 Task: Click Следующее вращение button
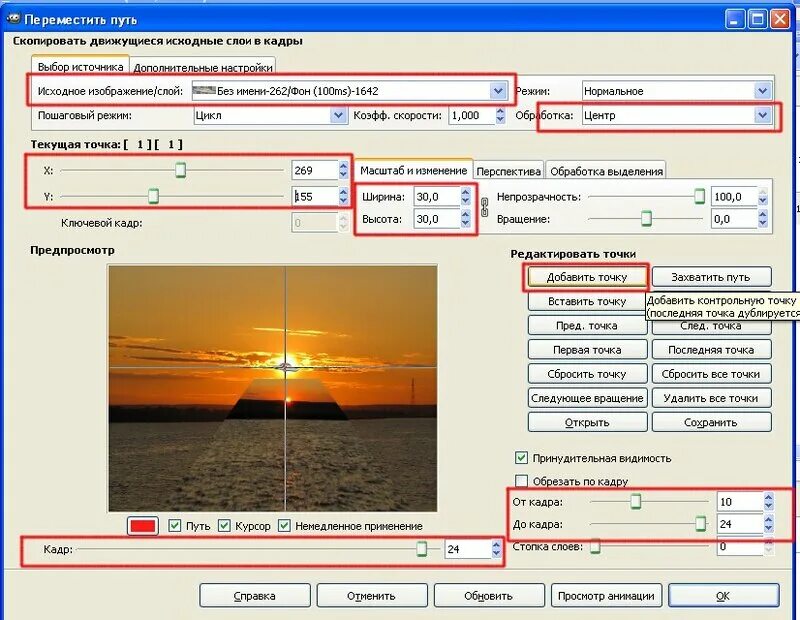point(587,398)
